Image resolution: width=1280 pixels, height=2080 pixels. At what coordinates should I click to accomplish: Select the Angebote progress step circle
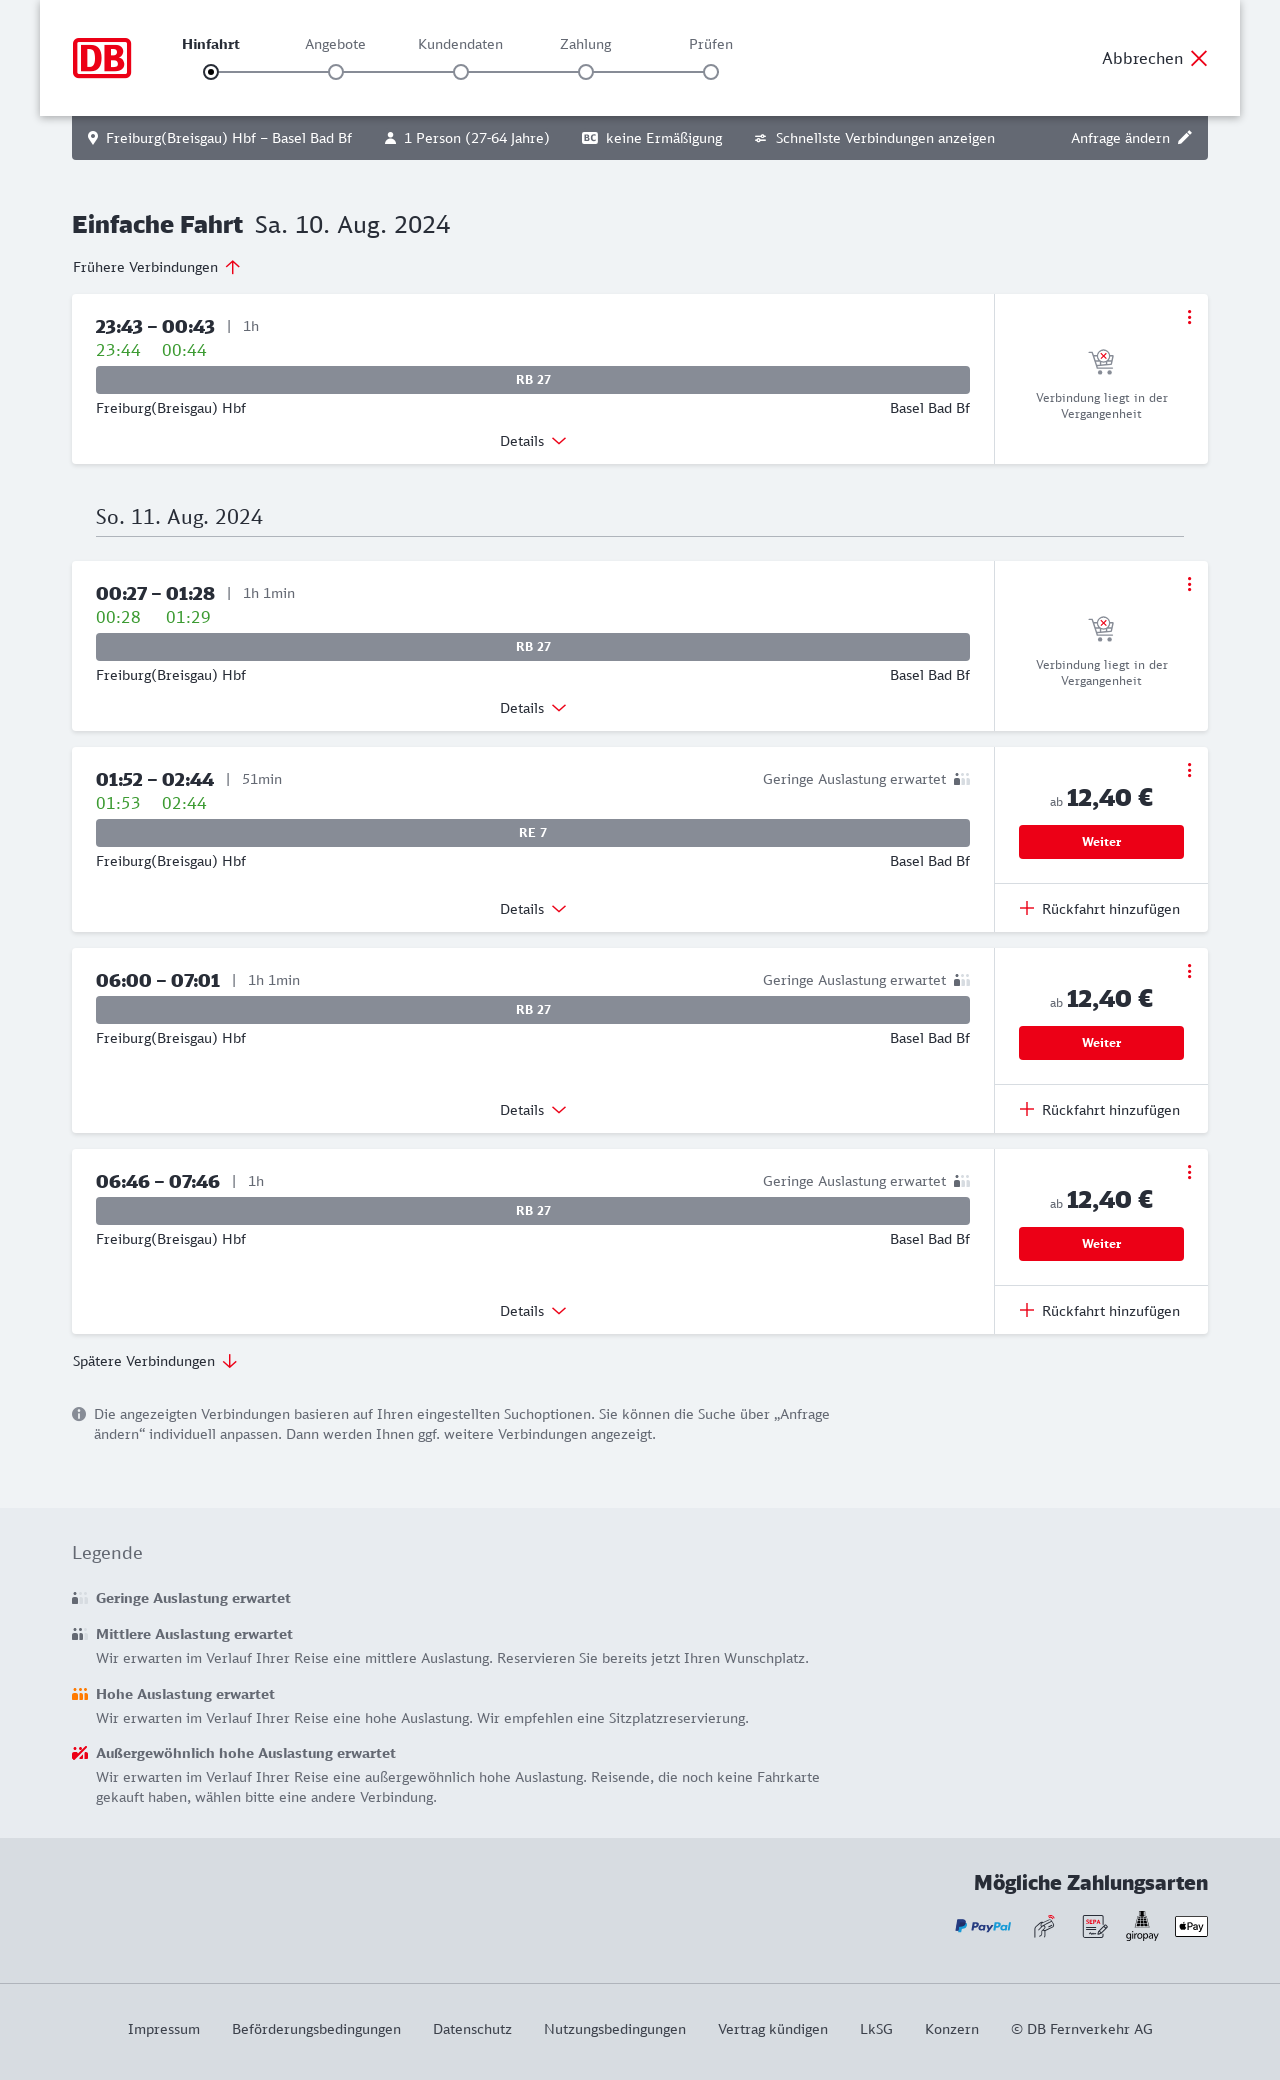pos(336,72)
